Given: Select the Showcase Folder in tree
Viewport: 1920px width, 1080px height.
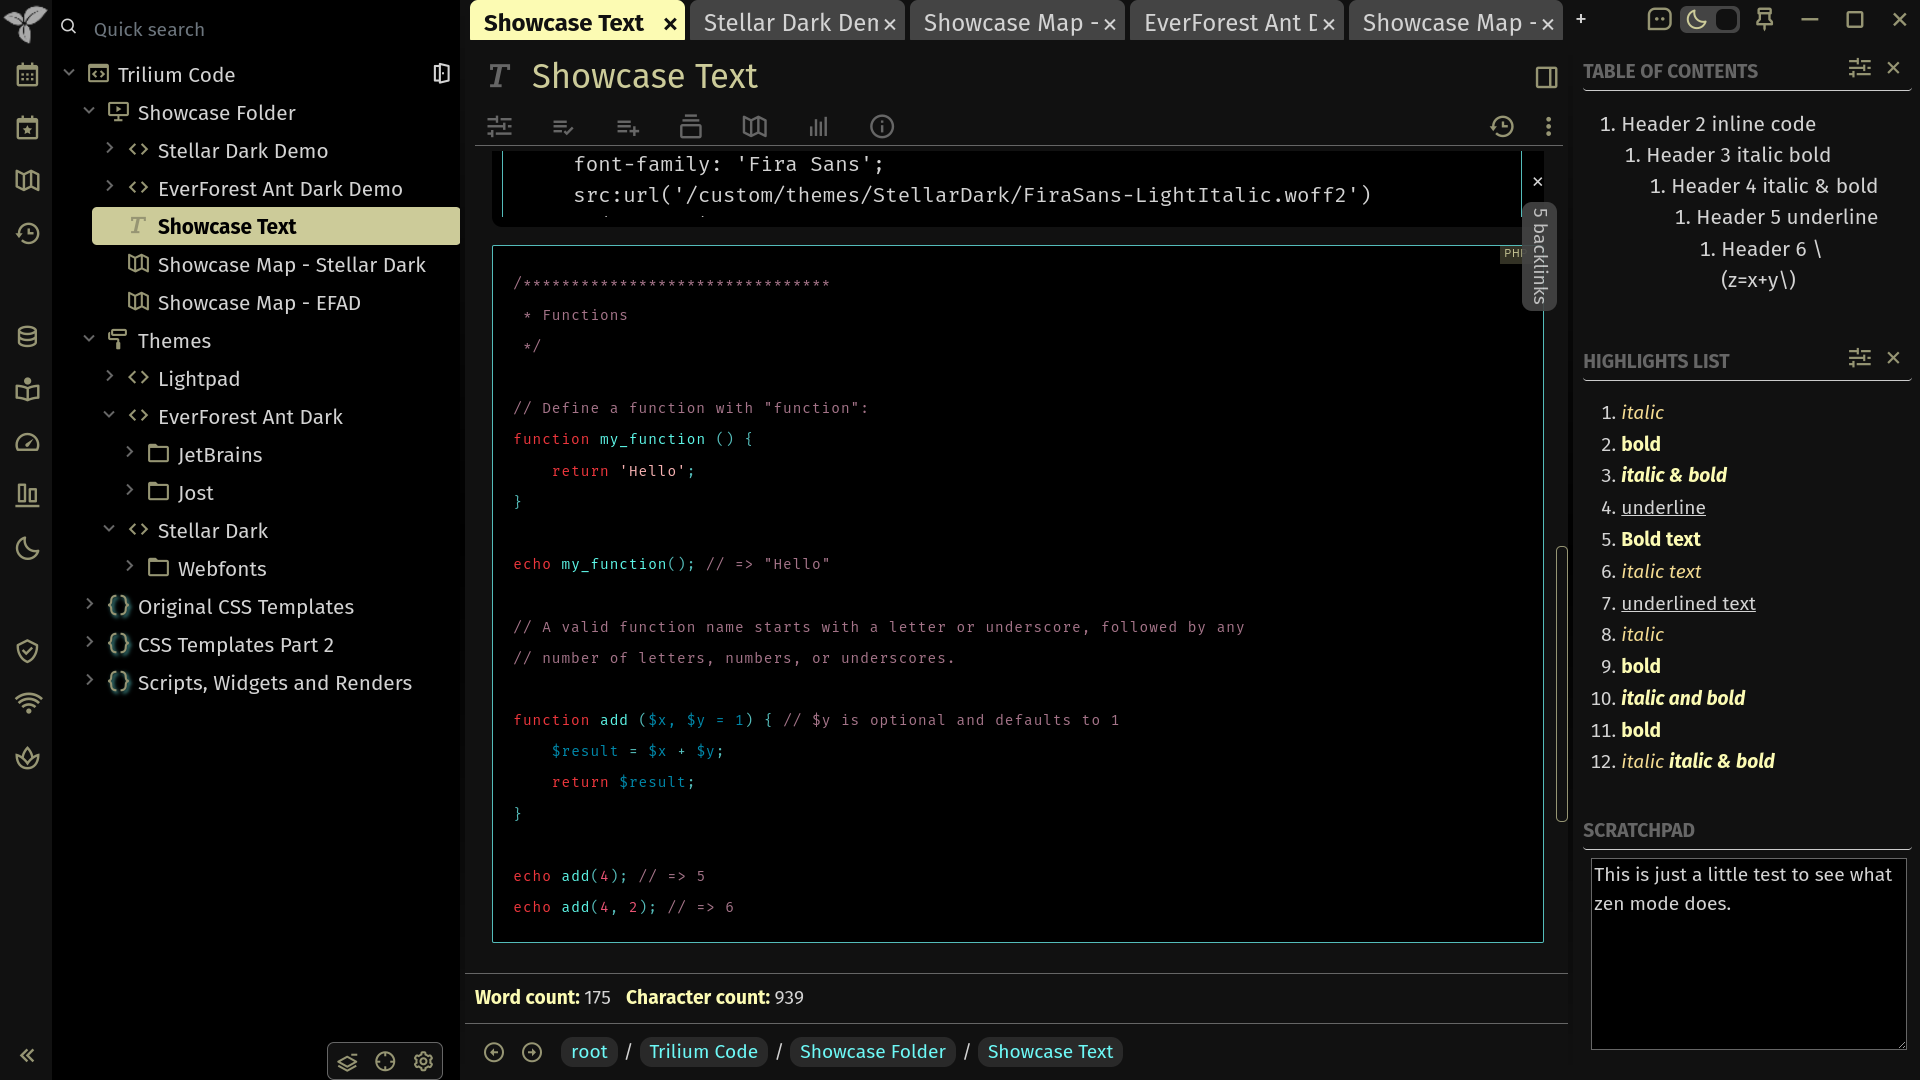Looking at the screenshot, I should tap(216, 112).
